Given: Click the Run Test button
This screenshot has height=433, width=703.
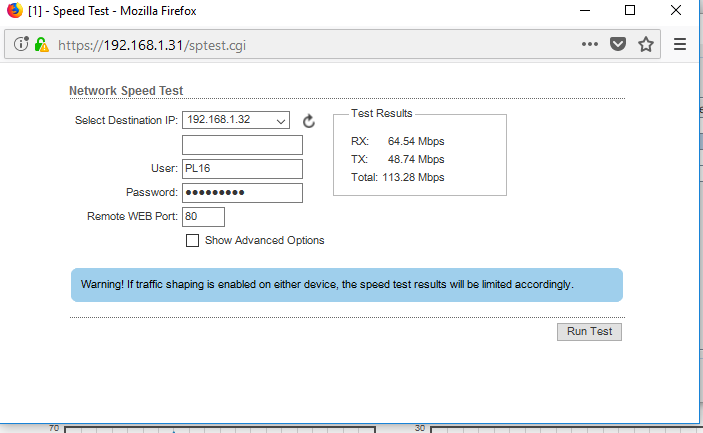Looking at the screenshot, I should tap(589, 332).
